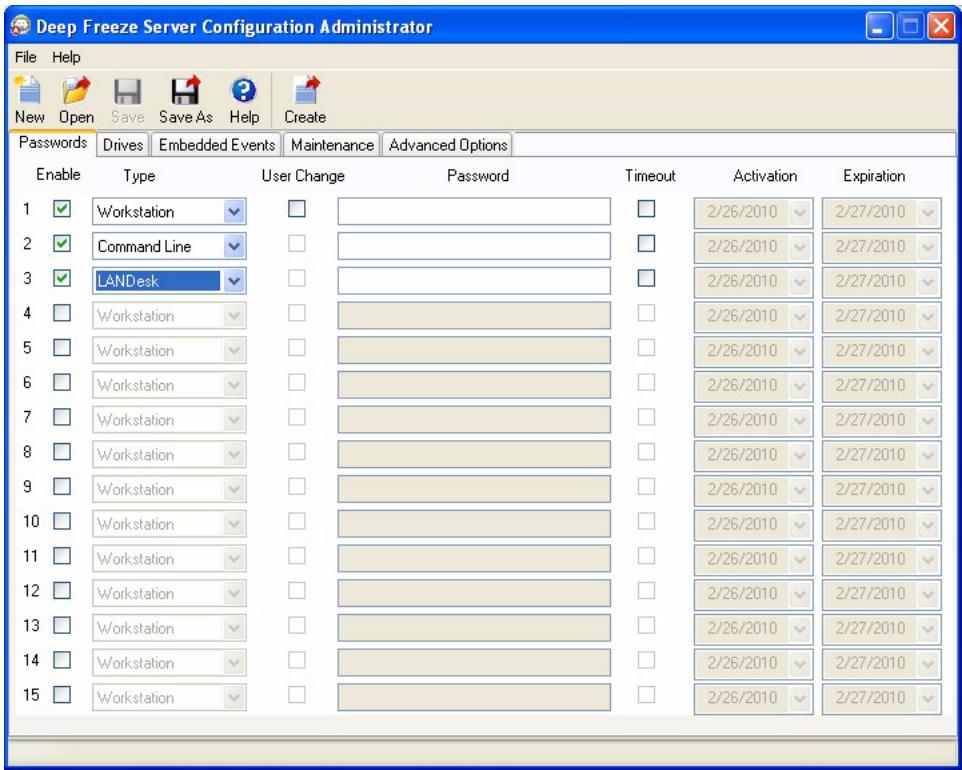Open the Expiration date dropdown in row 1
The height and width of the screenshot is (770, 962).
pyautogui.click(x=928, y=213)
